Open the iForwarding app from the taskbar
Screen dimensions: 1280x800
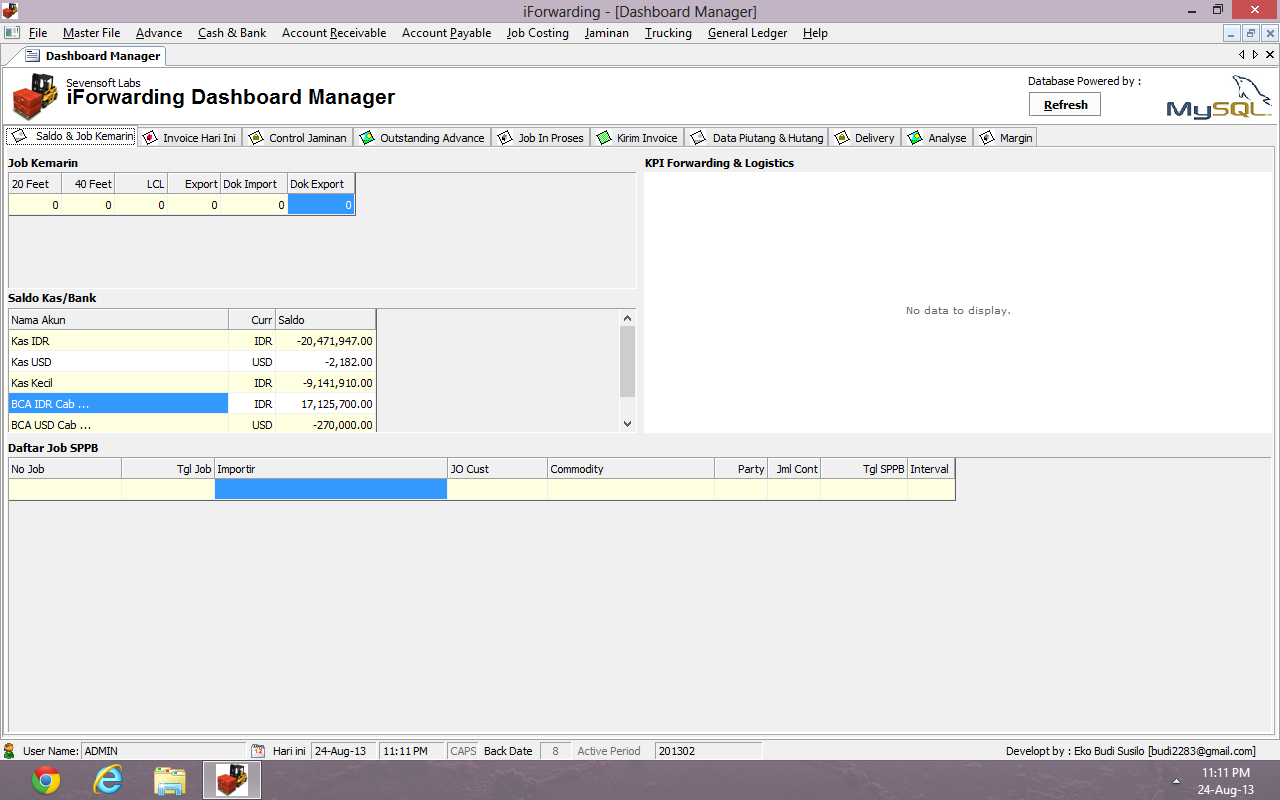(x=231, y=779)
